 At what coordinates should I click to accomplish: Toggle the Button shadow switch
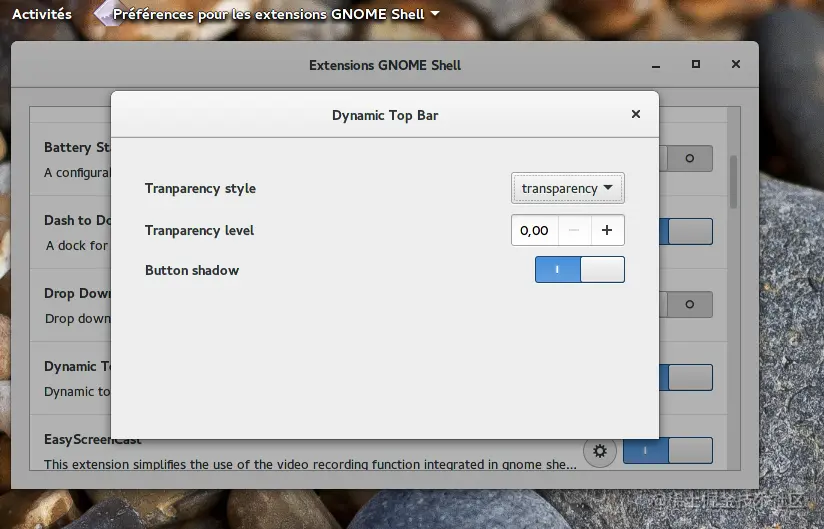pyautogui.click(x=580, y=269)
